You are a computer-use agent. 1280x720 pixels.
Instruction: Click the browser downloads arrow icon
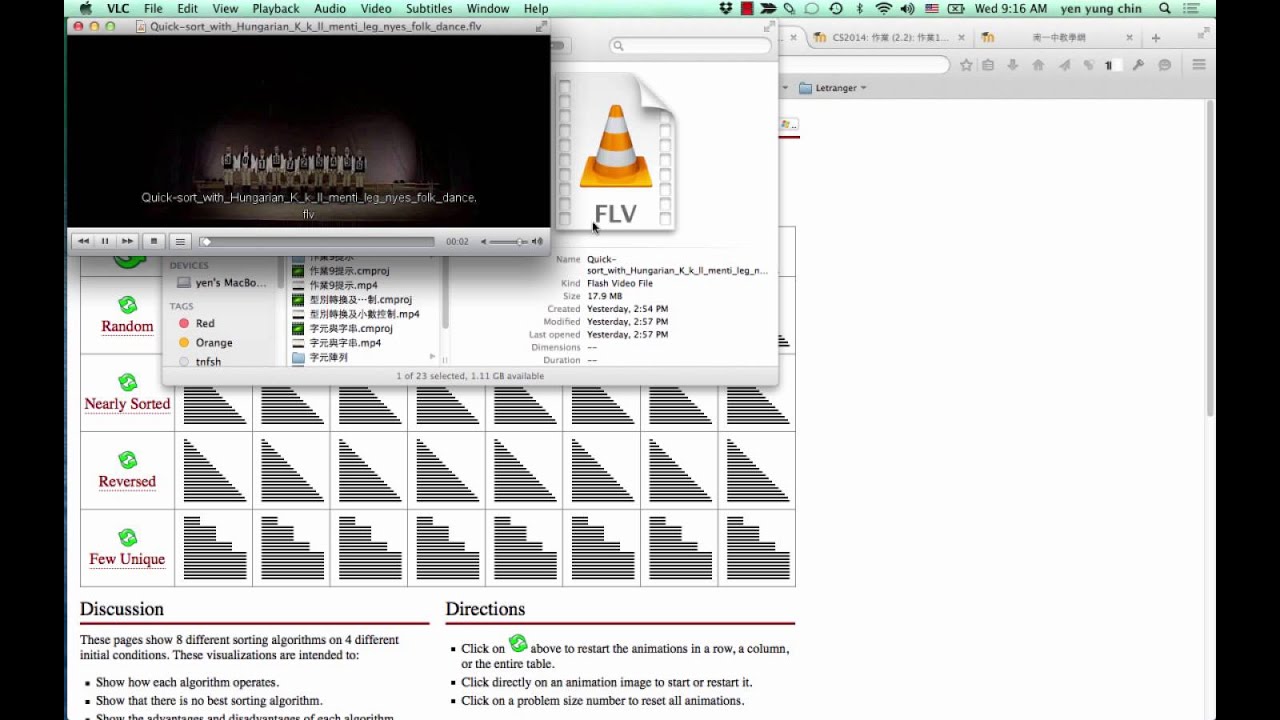[x=1013, y=65]
